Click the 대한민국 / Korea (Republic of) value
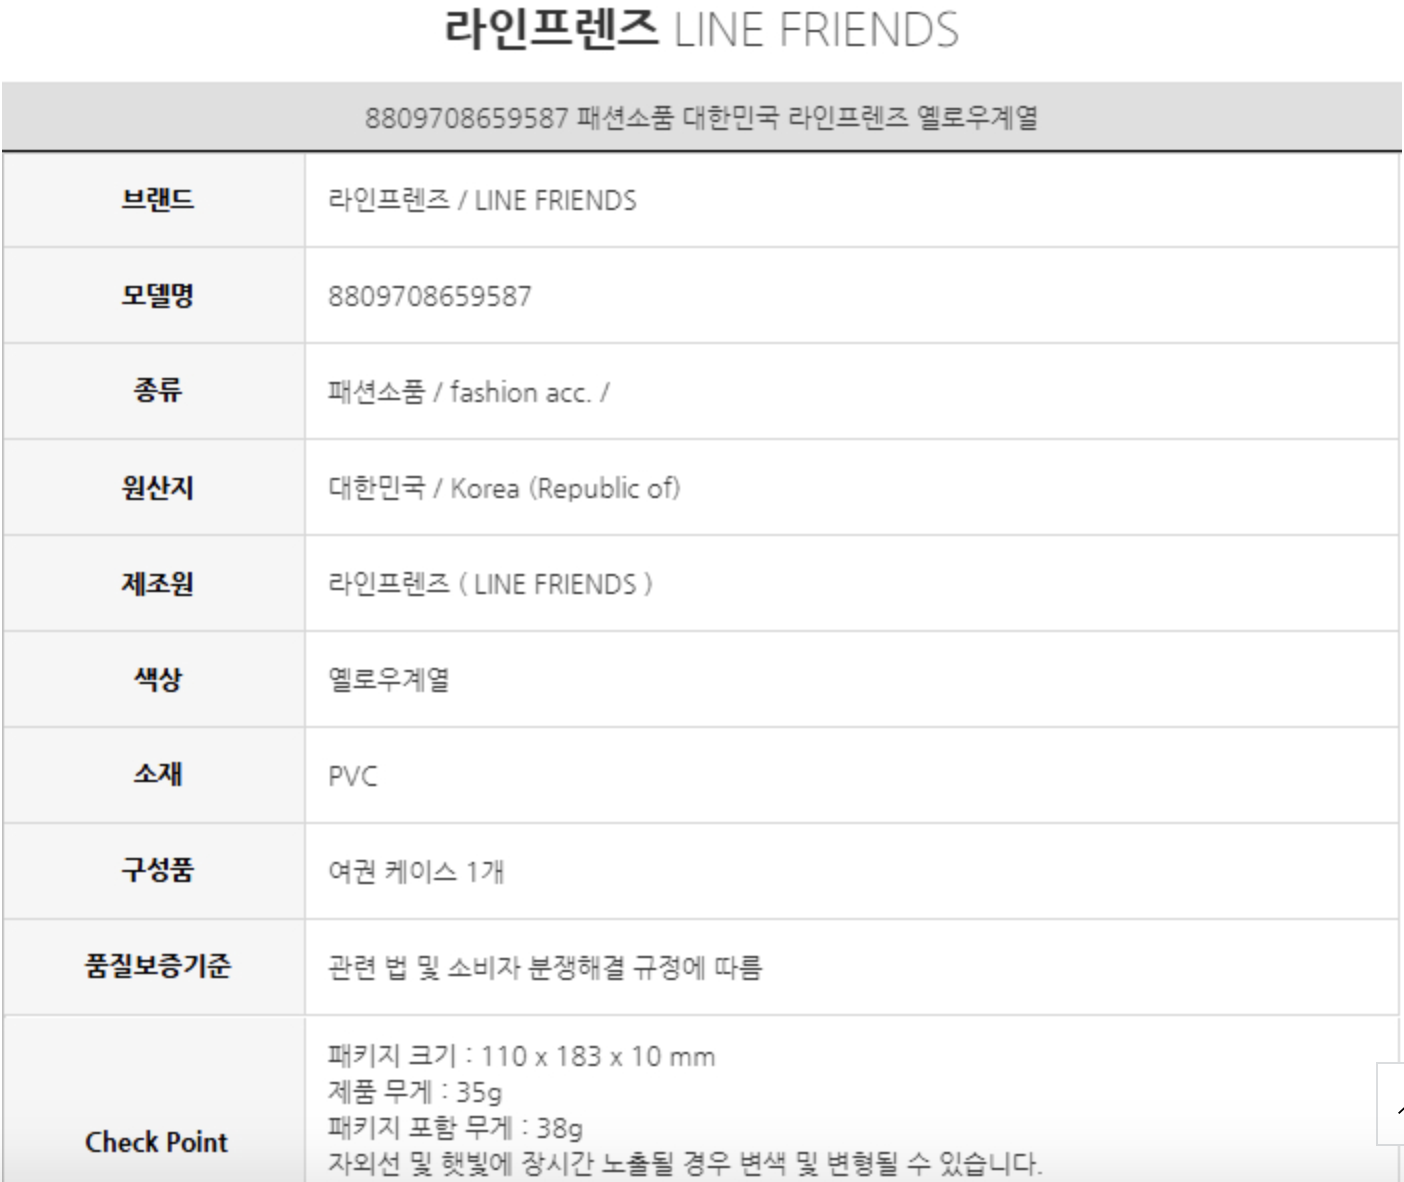Screen dimensions: 1404x1182 click(504, 488)
